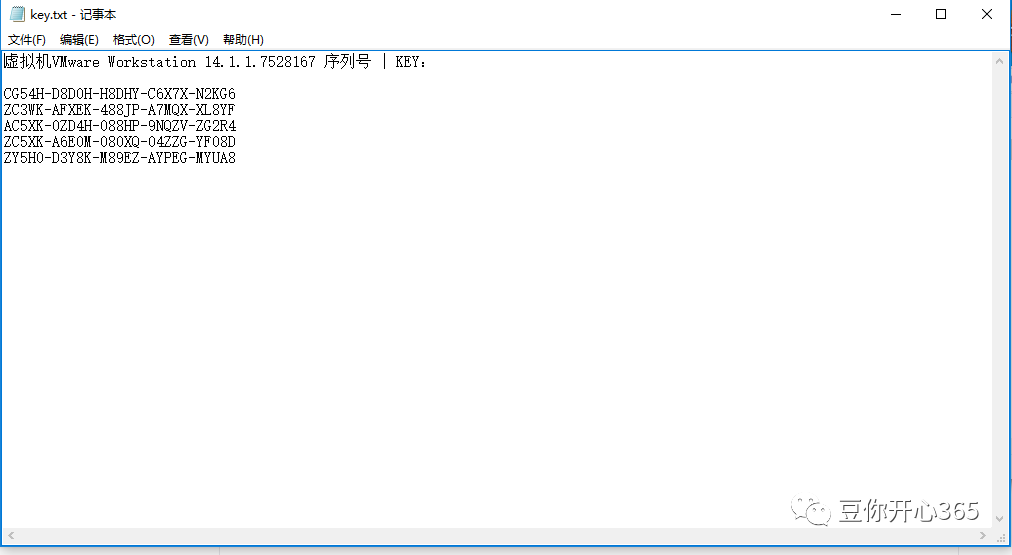Close the key.txt Notepad window
The height and width of the screenshot is (555, 1012).
point(987,14)
